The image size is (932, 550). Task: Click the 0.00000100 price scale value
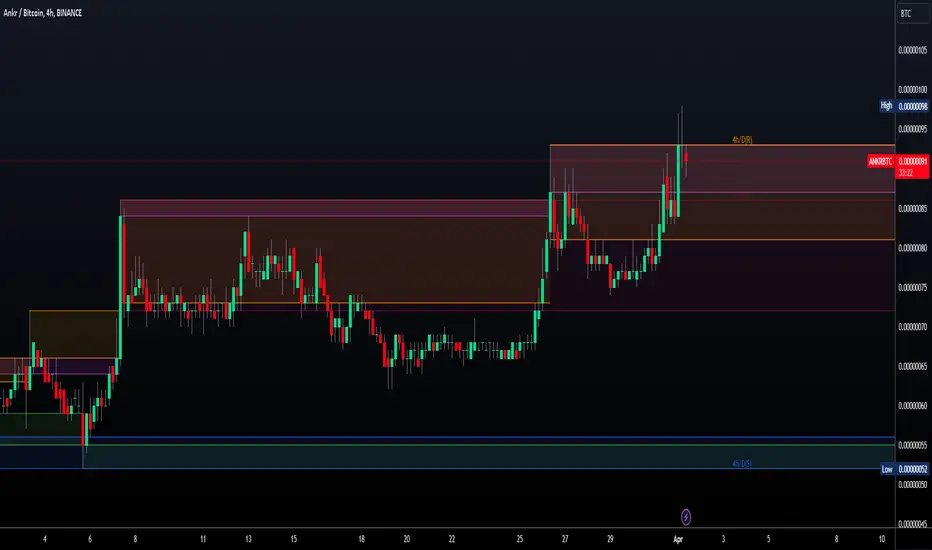point(912,89)
